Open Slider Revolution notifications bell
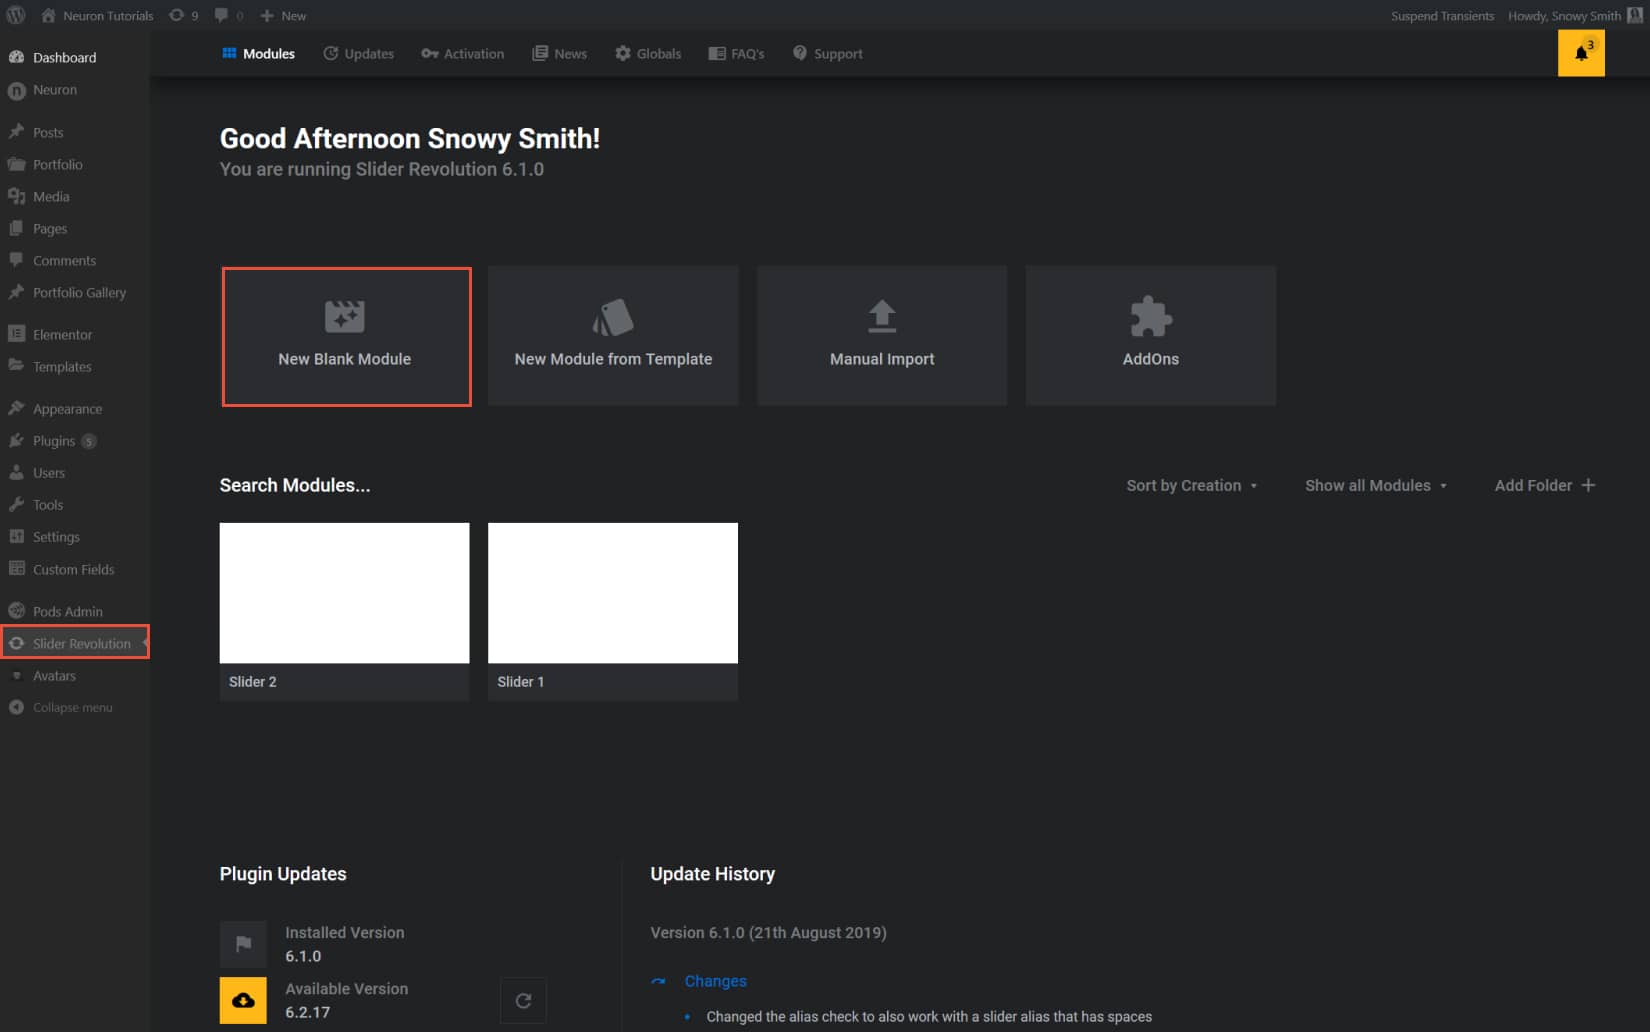This screenshot has height=1032, width=1650. click(1580, 52)
